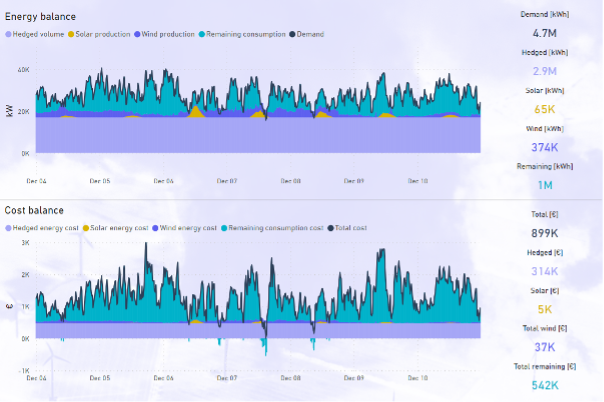
Task: Toggle Remaining consumption cost legend item
Action: (275, 228)
